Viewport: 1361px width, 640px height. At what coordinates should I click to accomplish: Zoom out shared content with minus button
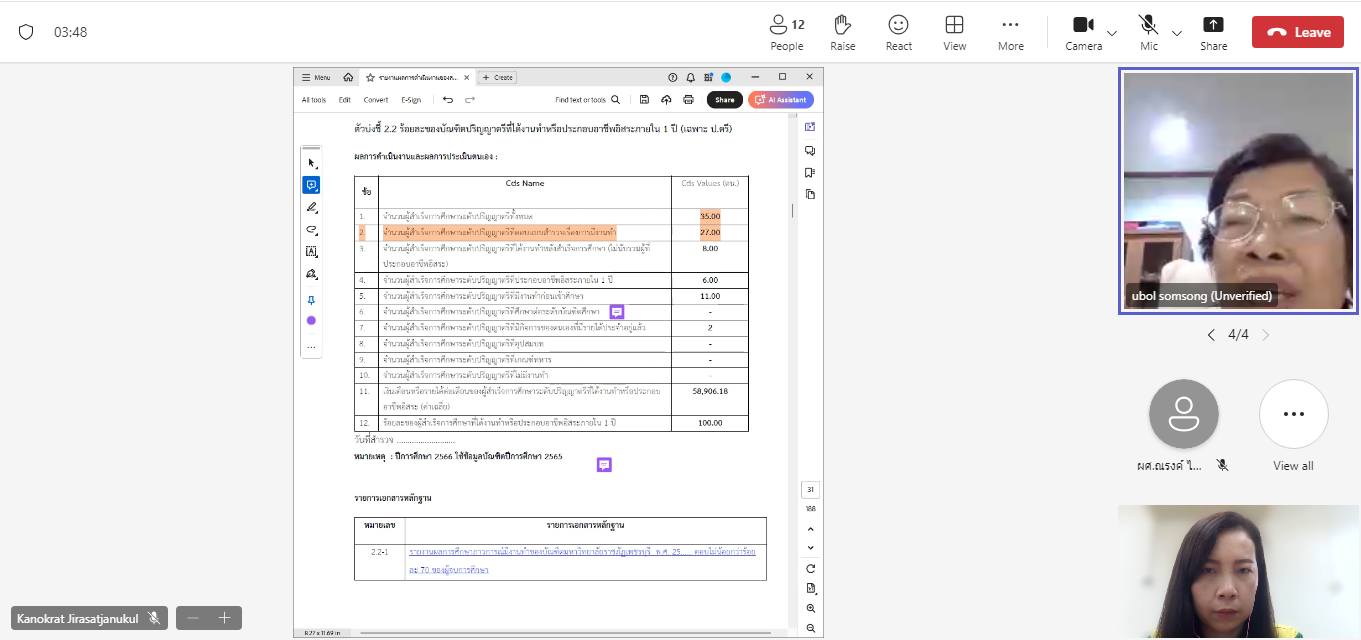193,618
